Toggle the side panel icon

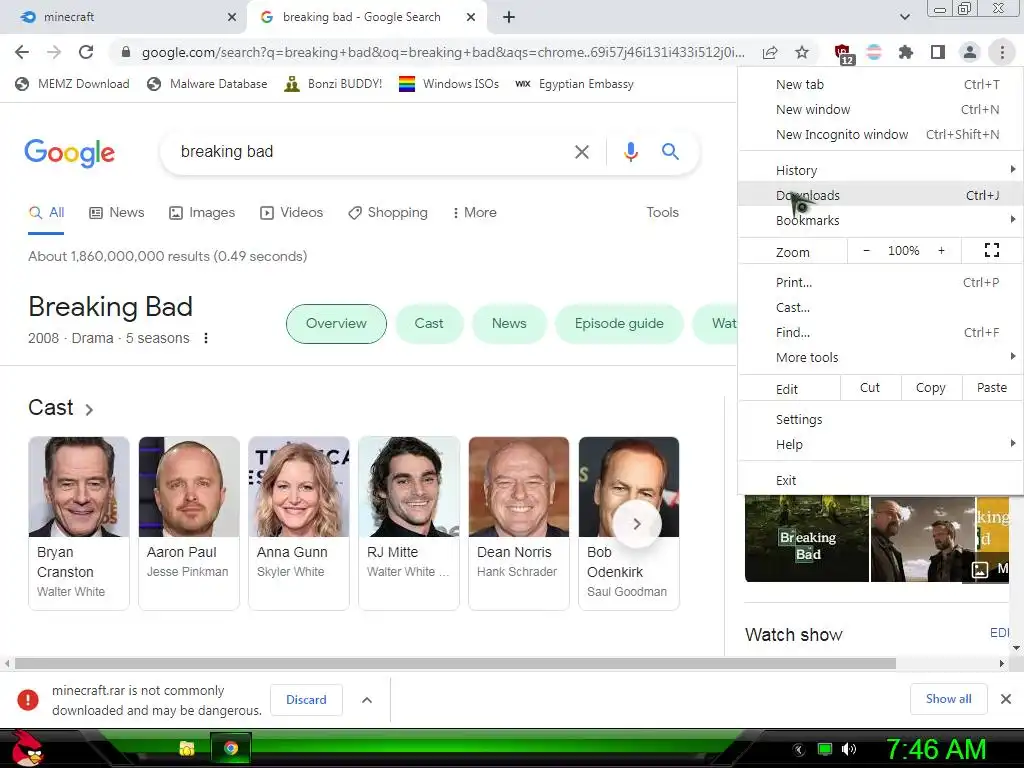(x=938, y=52)
